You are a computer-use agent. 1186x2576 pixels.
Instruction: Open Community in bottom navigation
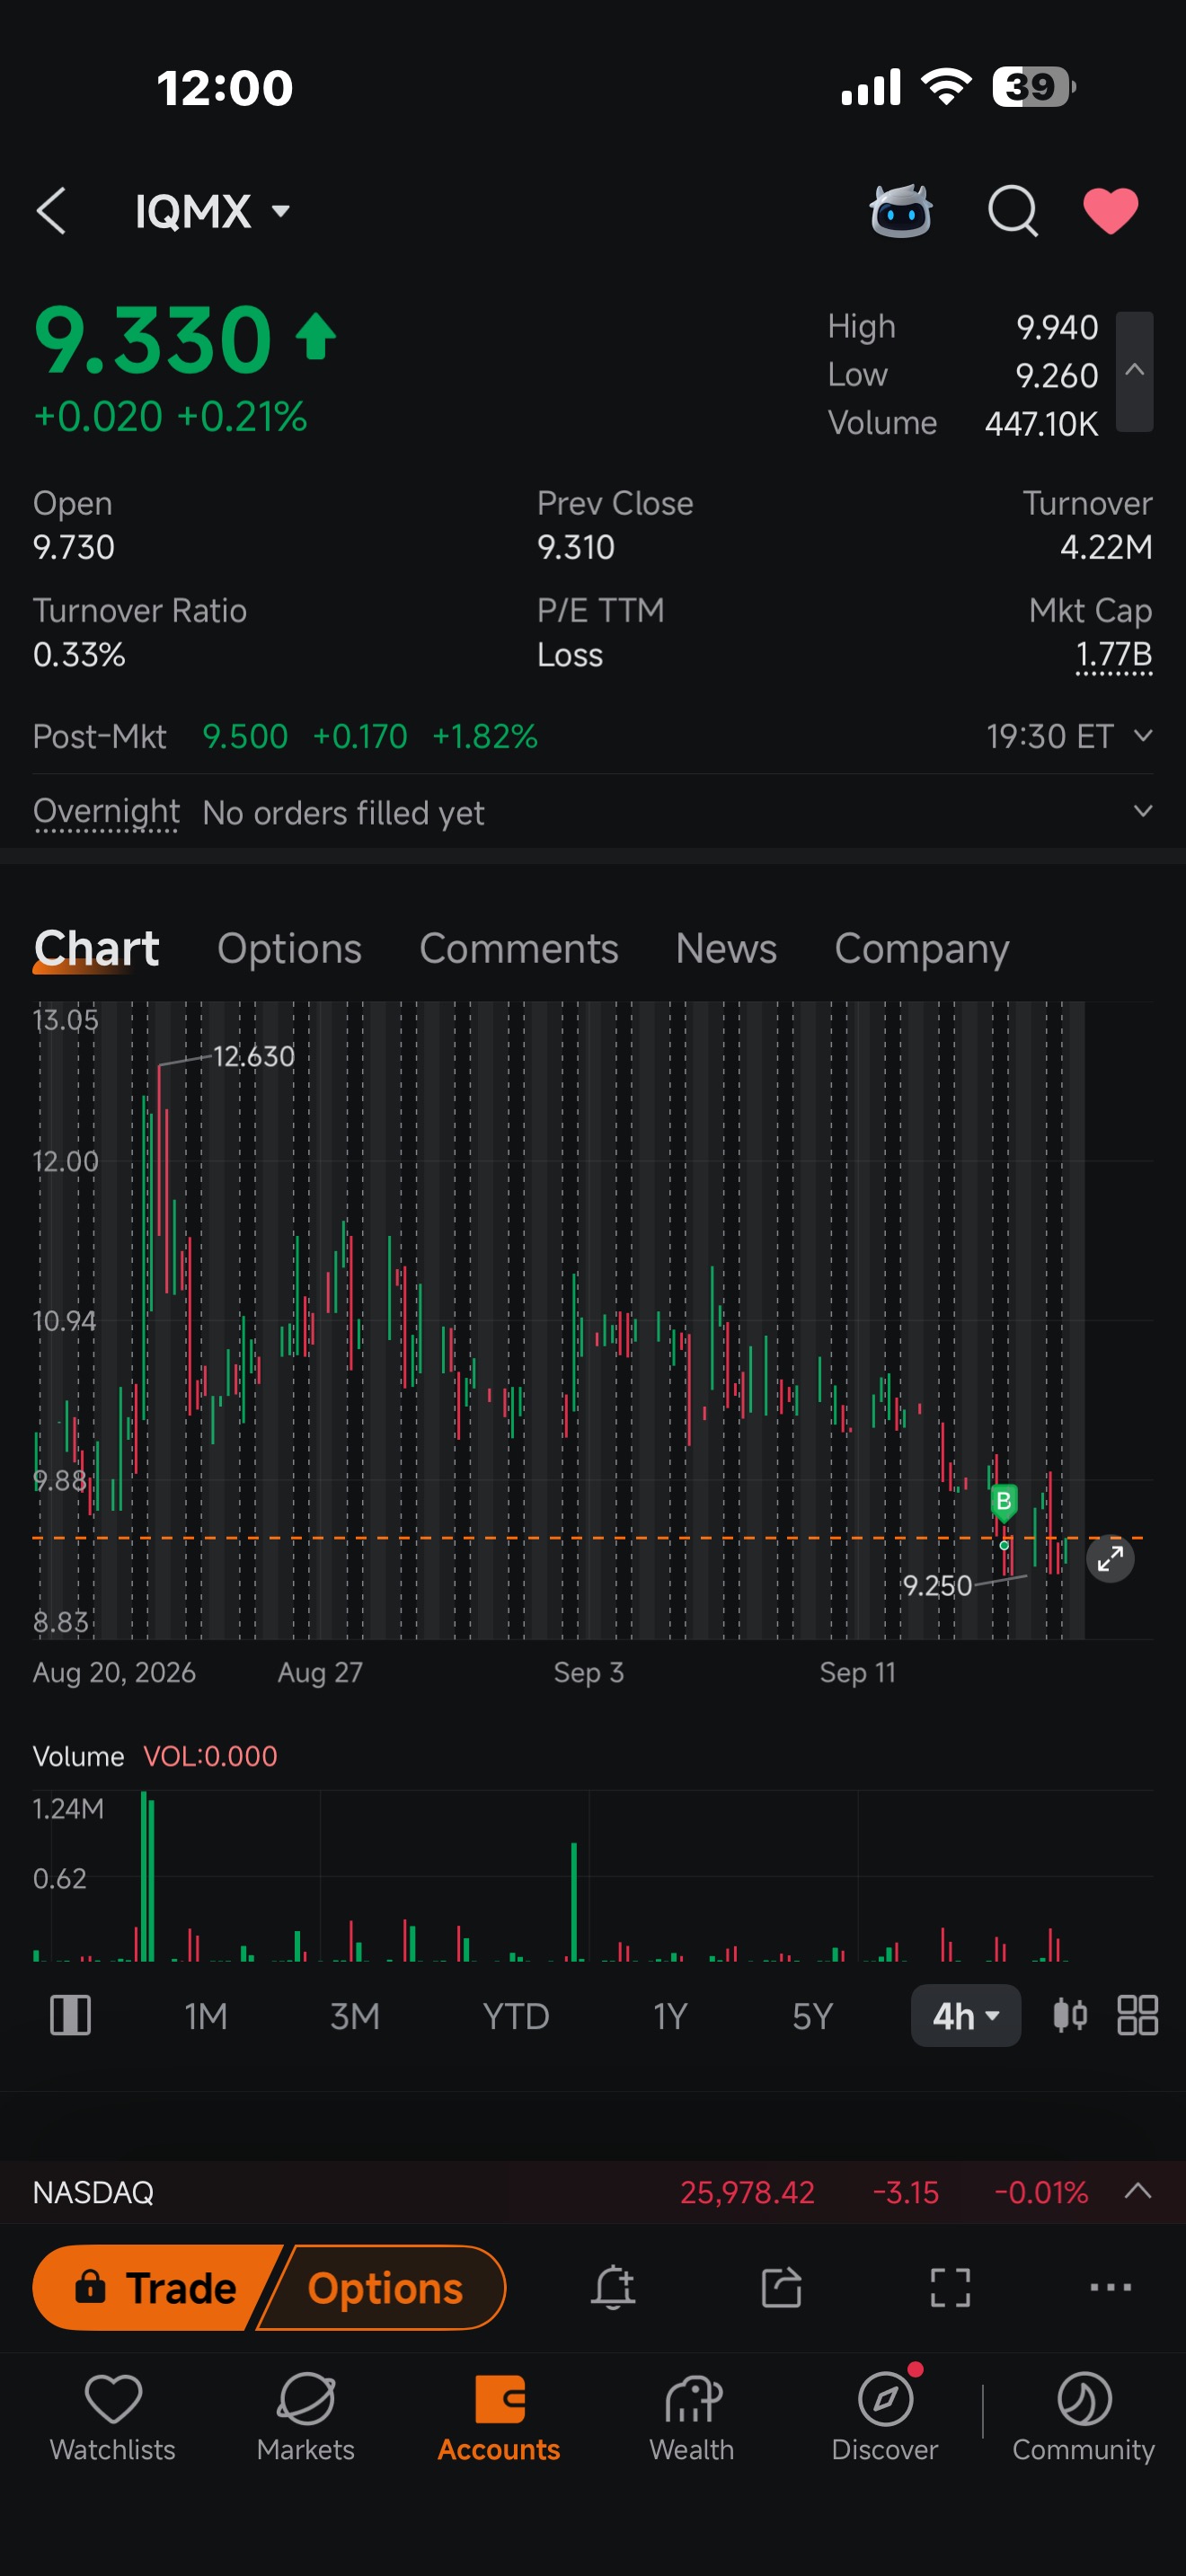tap(1084, 2418)
